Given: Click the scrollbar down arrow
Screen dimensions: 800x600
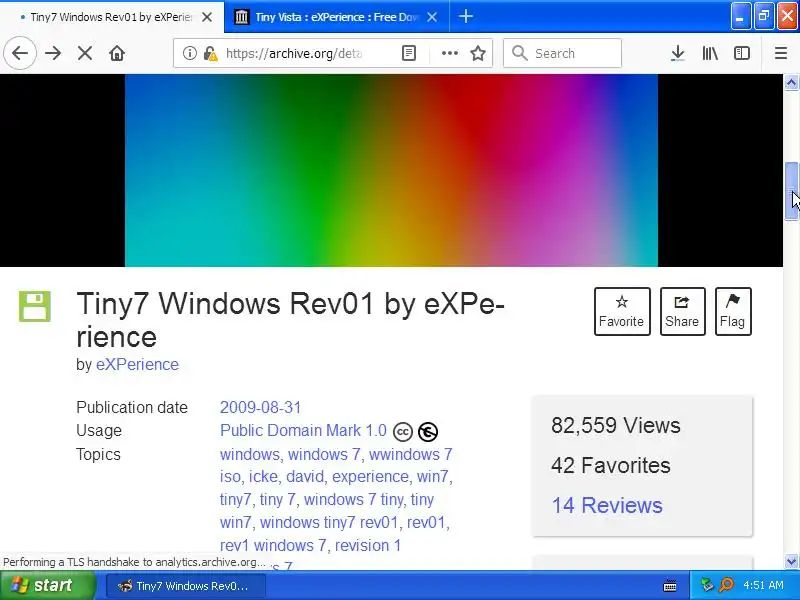Looking at the screenshot, I should (x=791, y=561).
